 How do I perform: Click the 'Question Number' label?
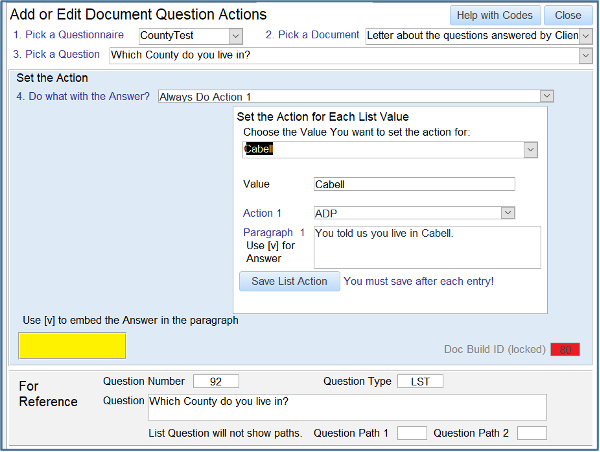coord(144,382)
